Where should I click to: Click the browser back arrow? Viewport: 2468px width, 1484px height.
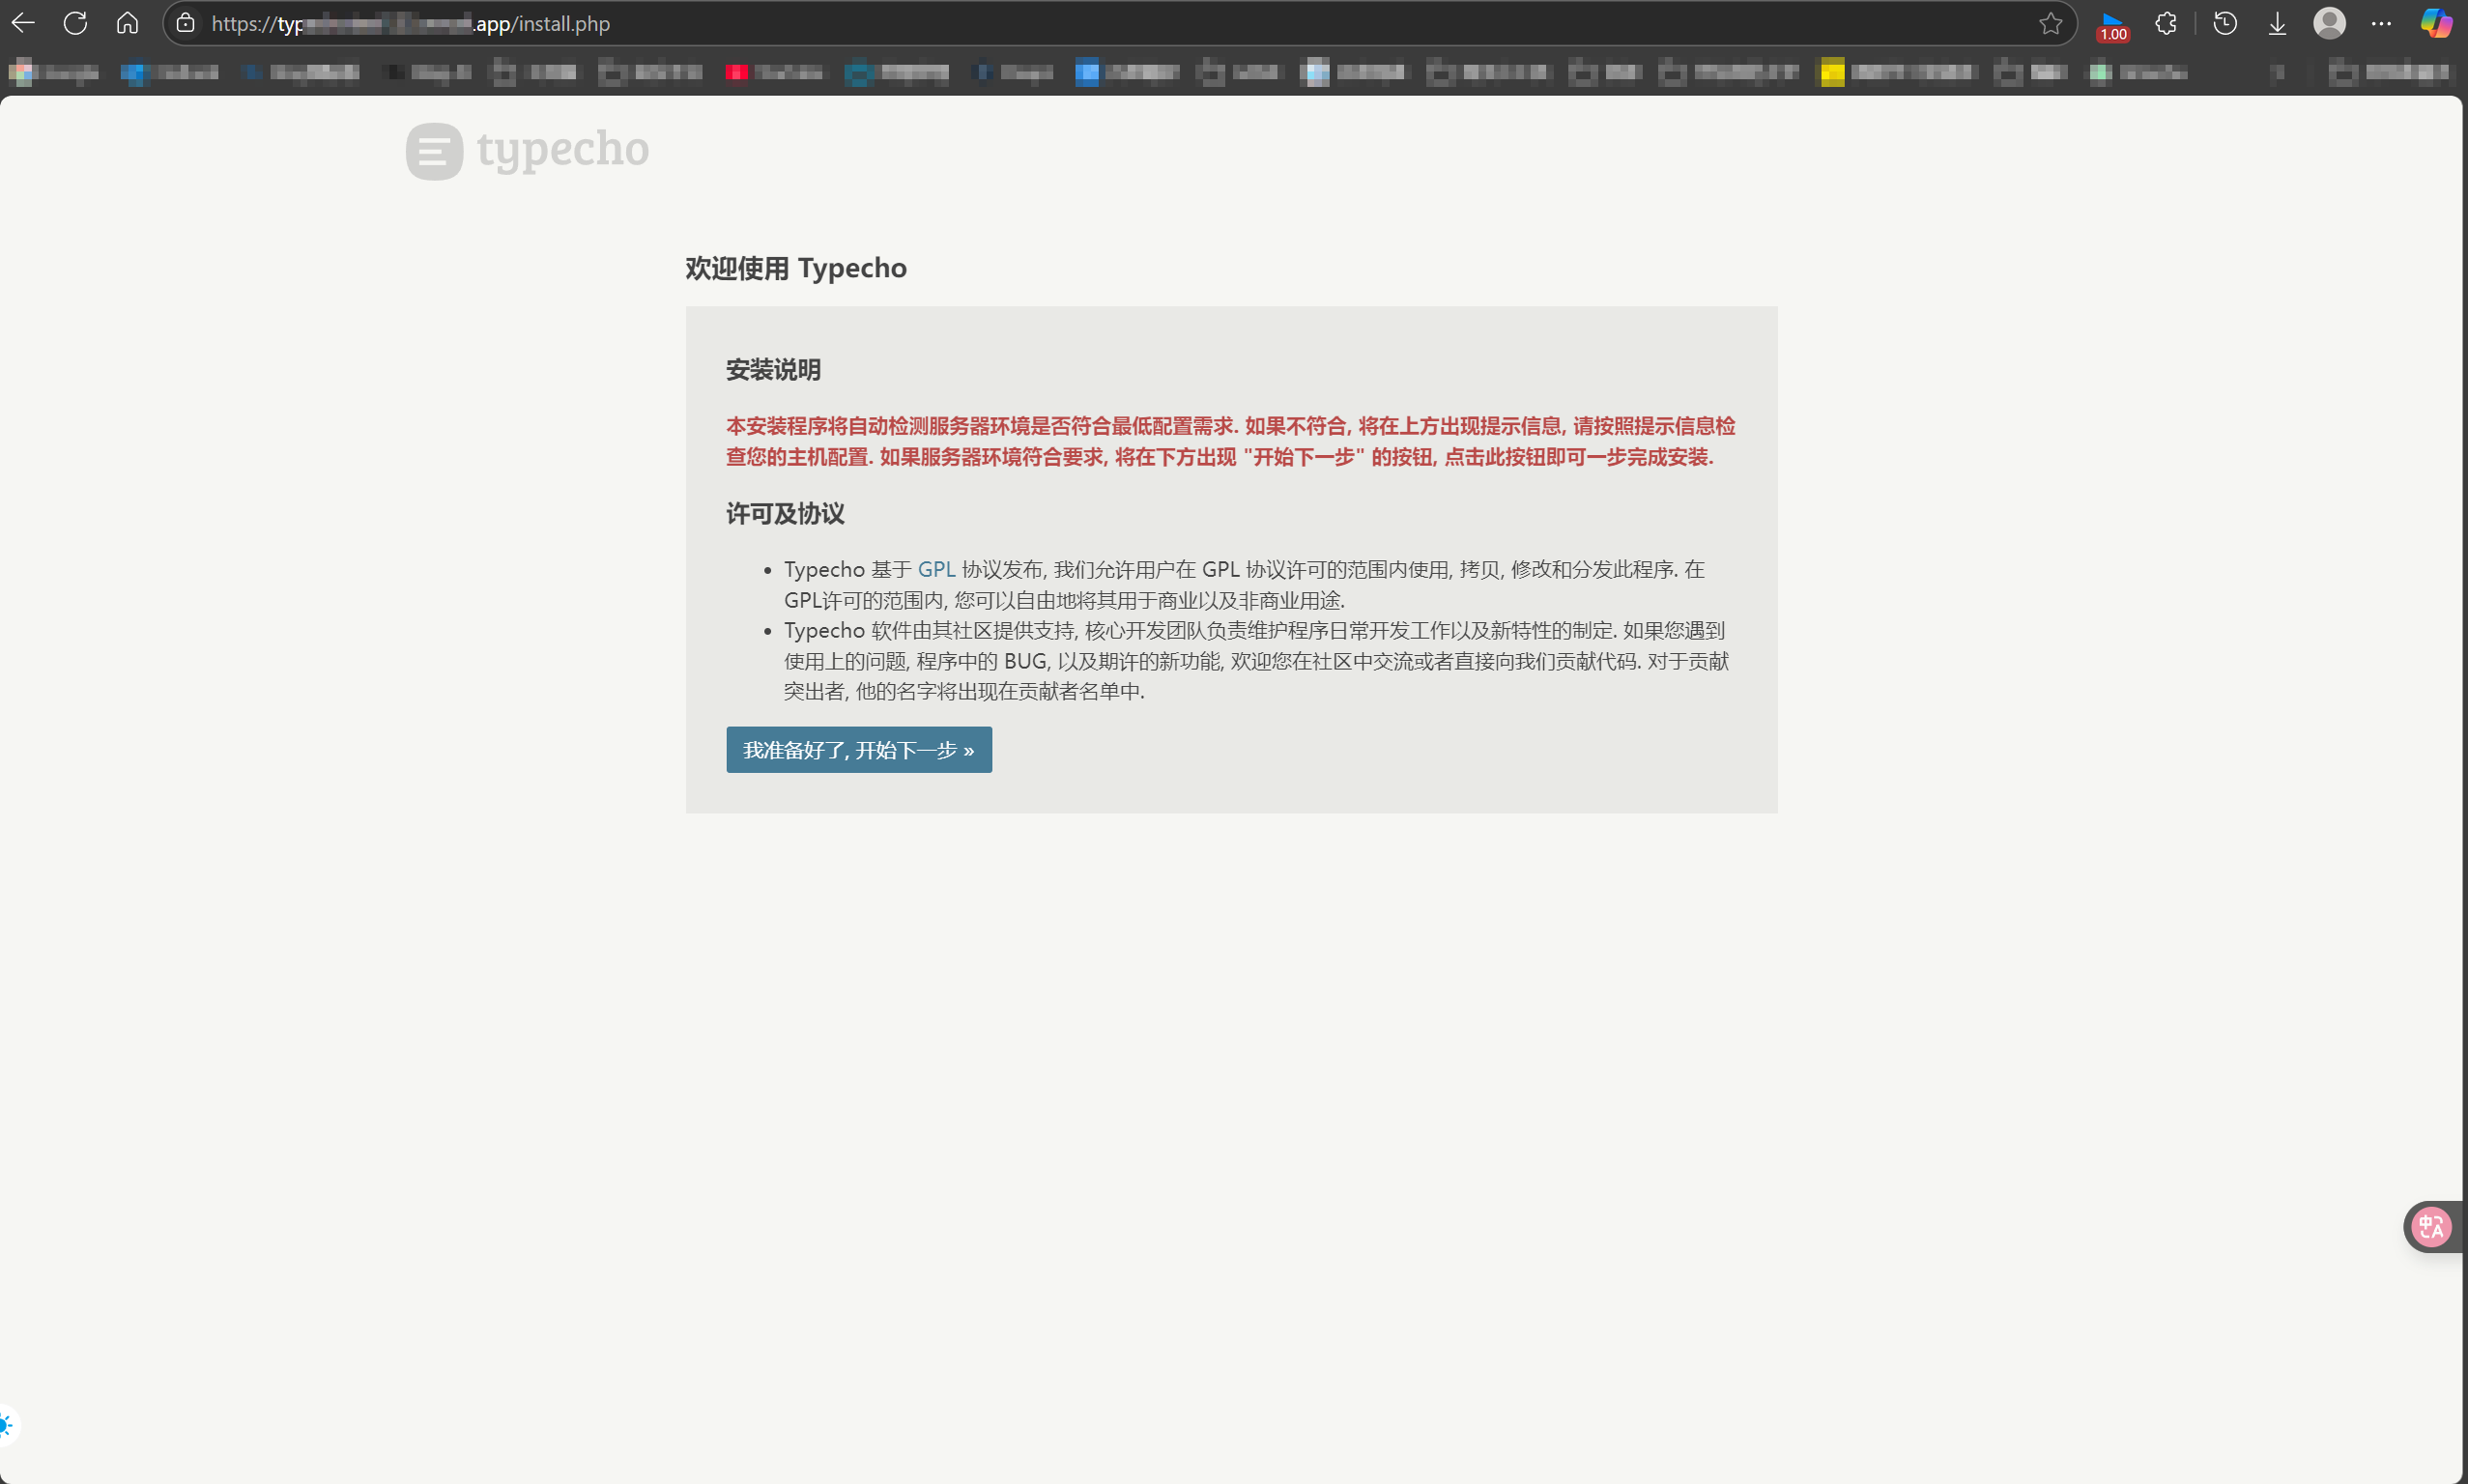click(23, 23)
